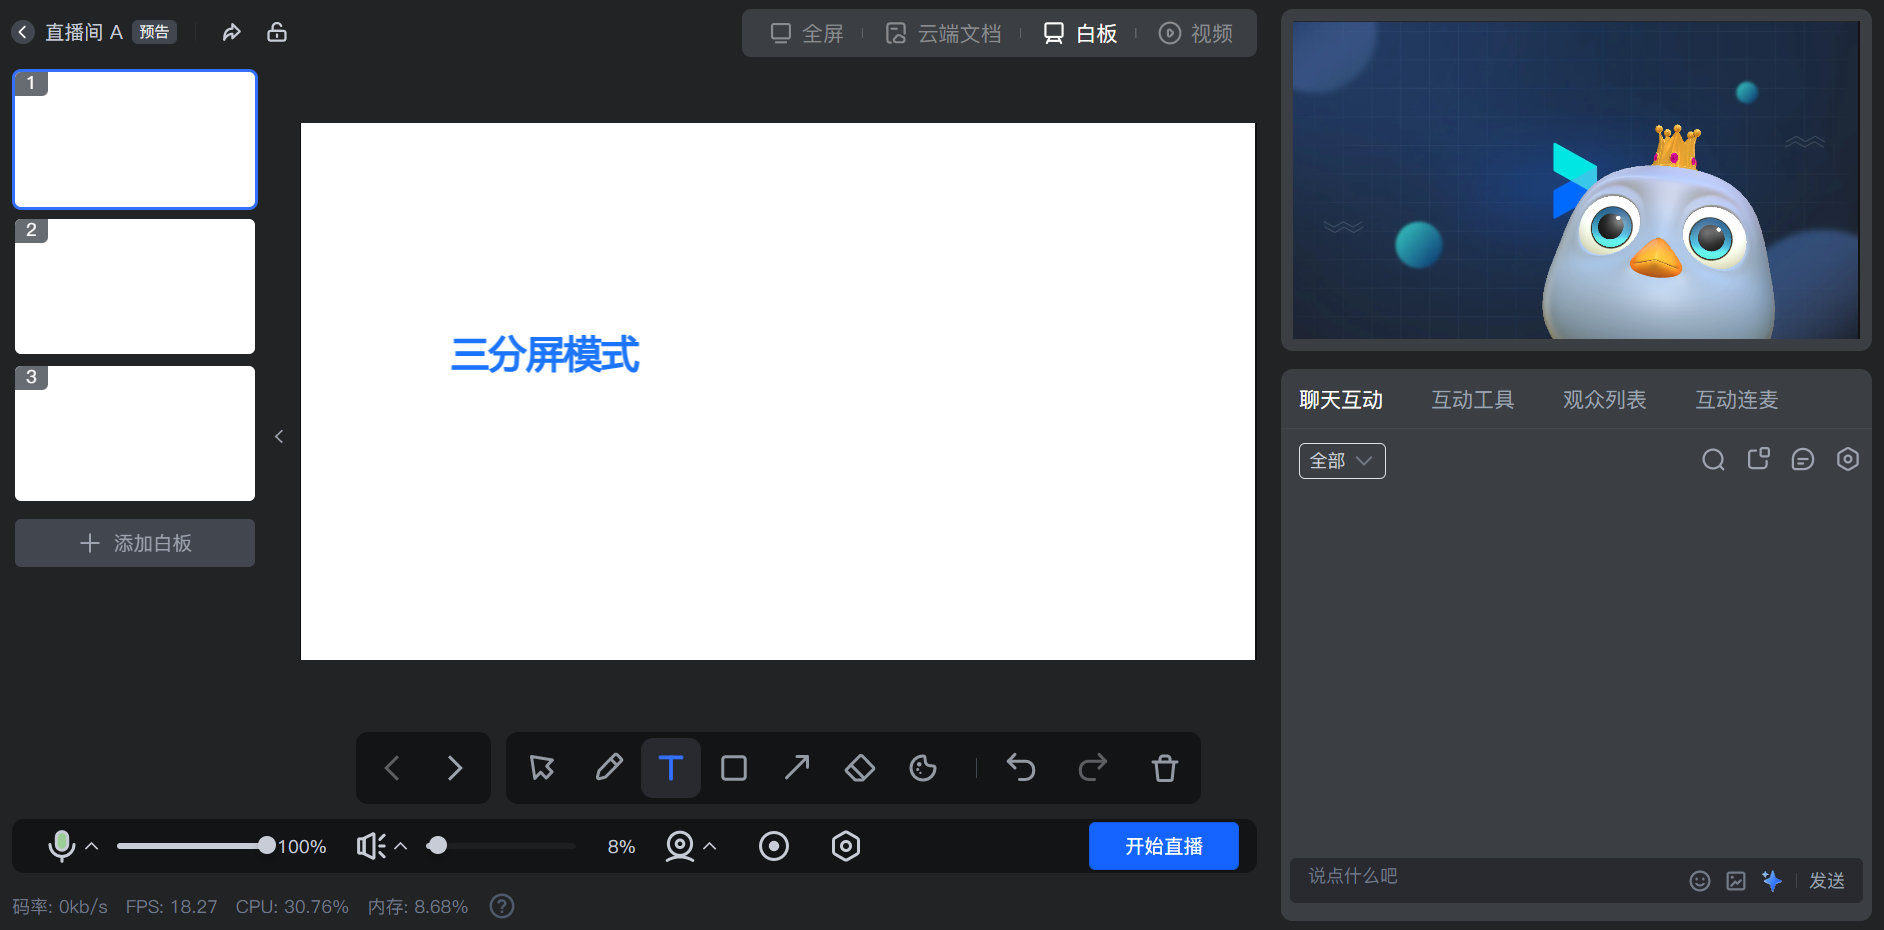Select the eraser tool
The image size is (1884, 930).
click(x=860, y=768)
